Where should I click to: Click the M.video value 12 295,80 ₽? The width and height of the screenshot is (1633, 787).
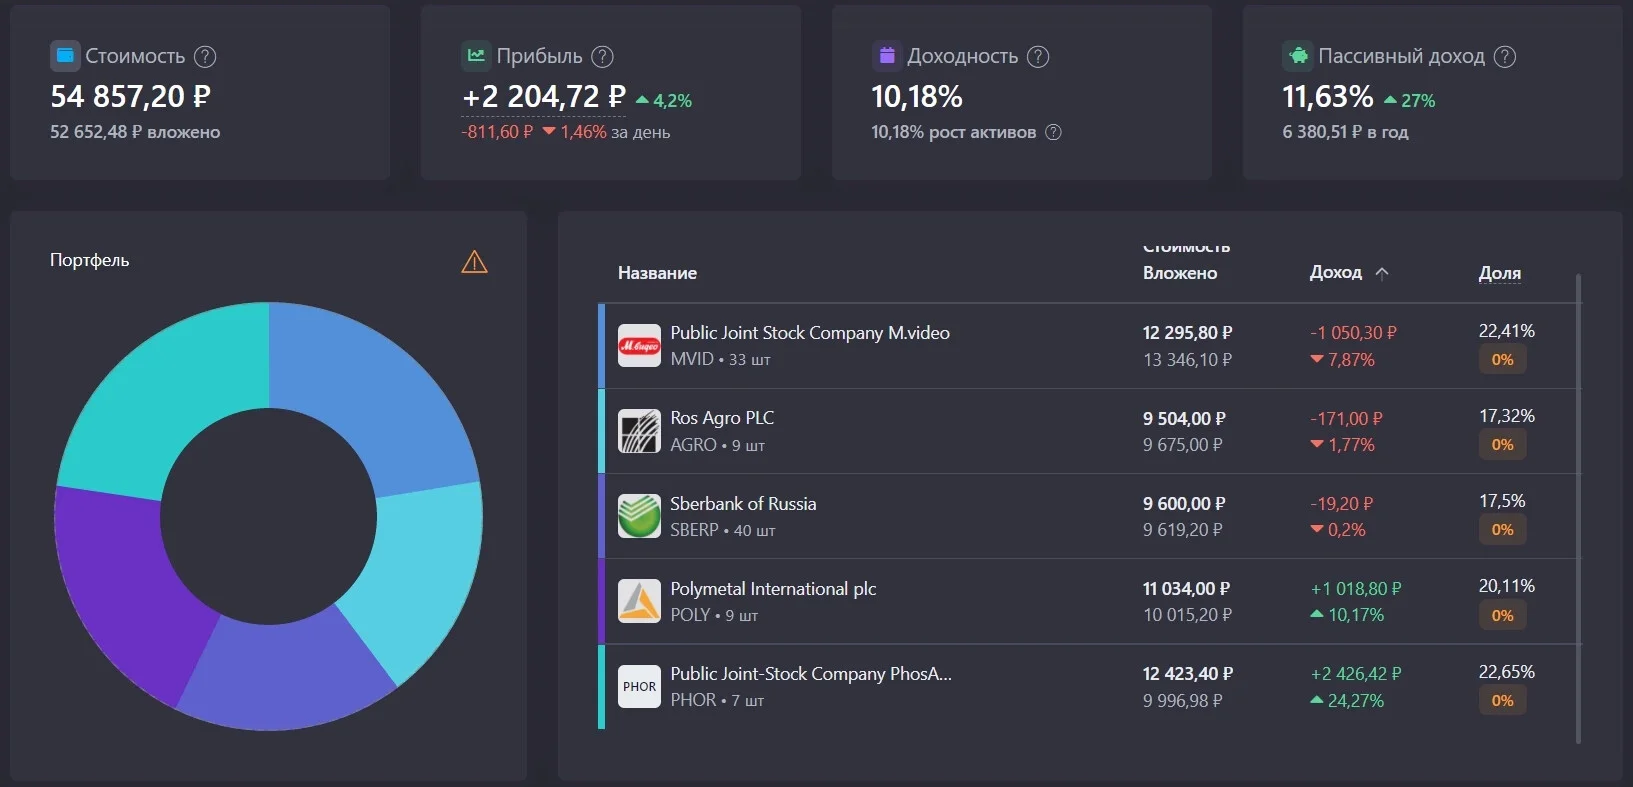tap(1188, 333)
